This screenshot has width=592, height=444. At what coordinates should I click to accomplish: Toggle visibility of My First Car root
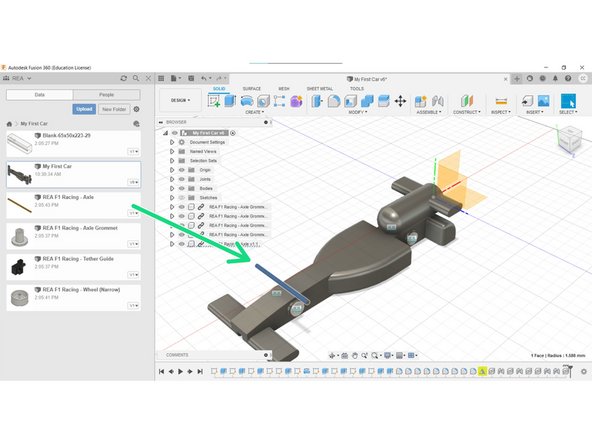click(175, 133)
